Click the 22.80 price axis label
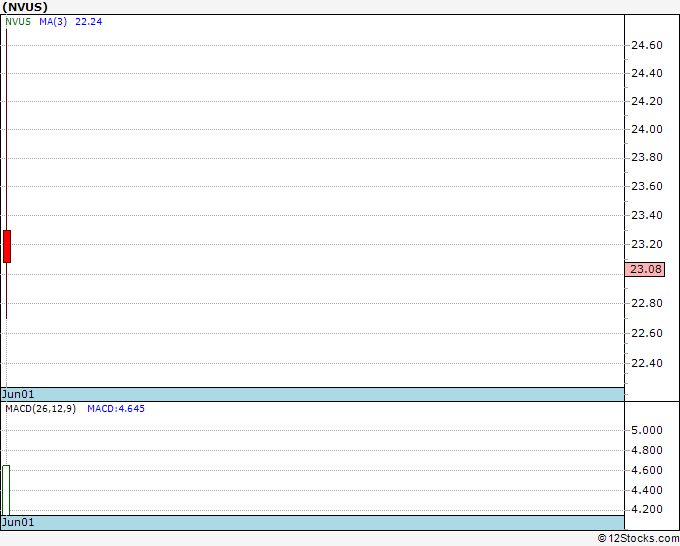Image resolution: width=680 pixels, height=546 pixels. click(647, 303)
